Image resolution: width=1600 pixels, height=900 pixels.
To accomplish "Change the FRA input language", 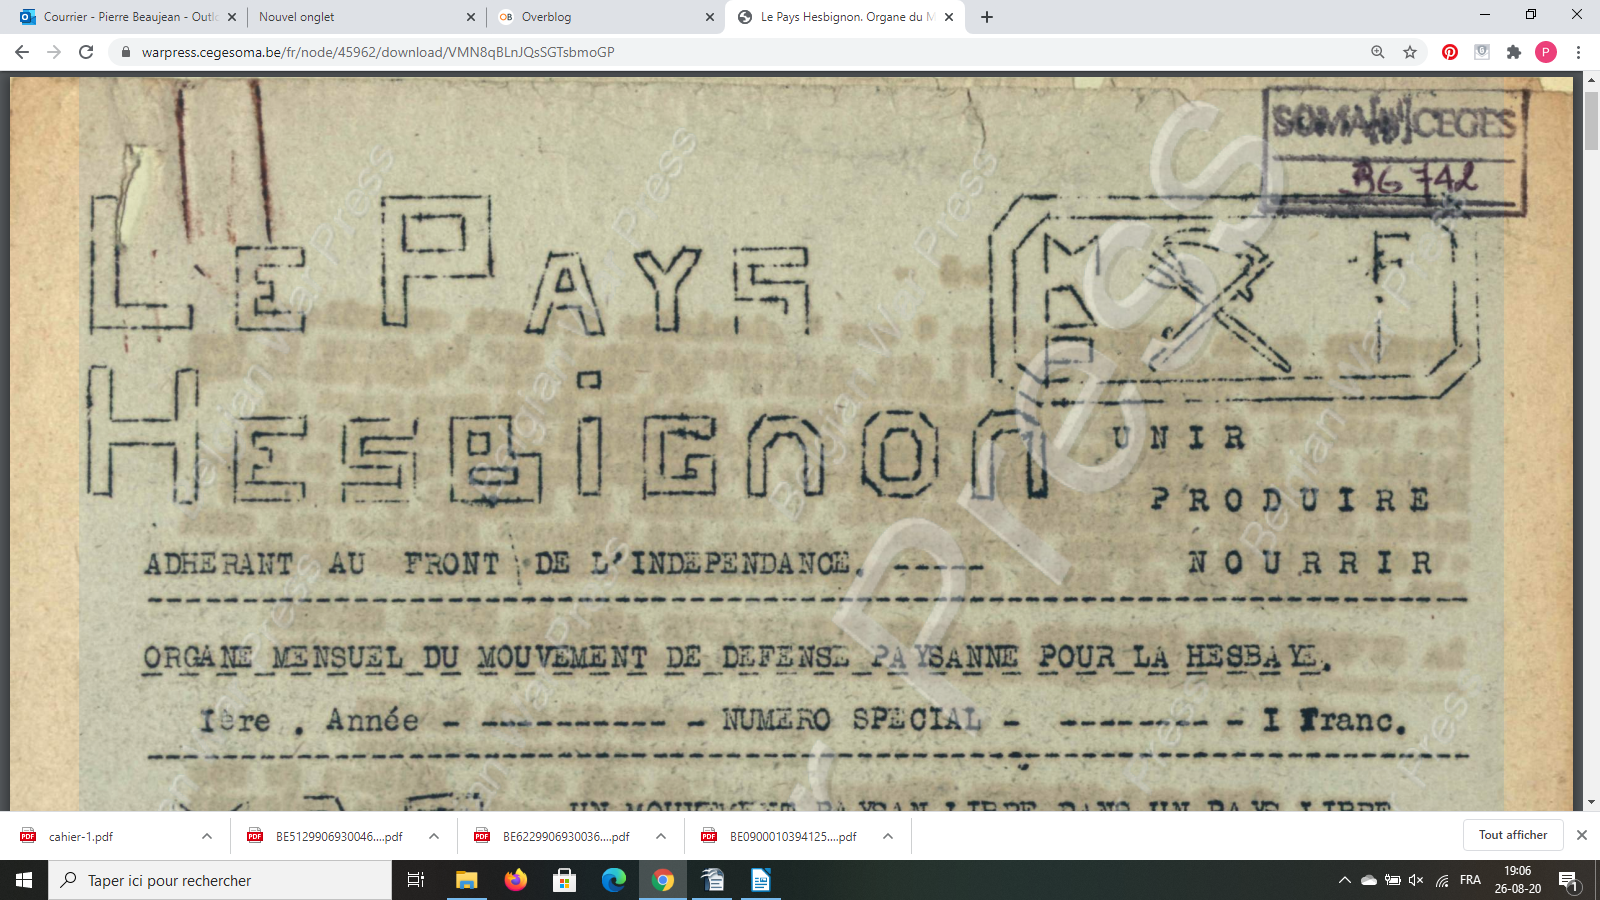I will click(x=1470, y=880).
